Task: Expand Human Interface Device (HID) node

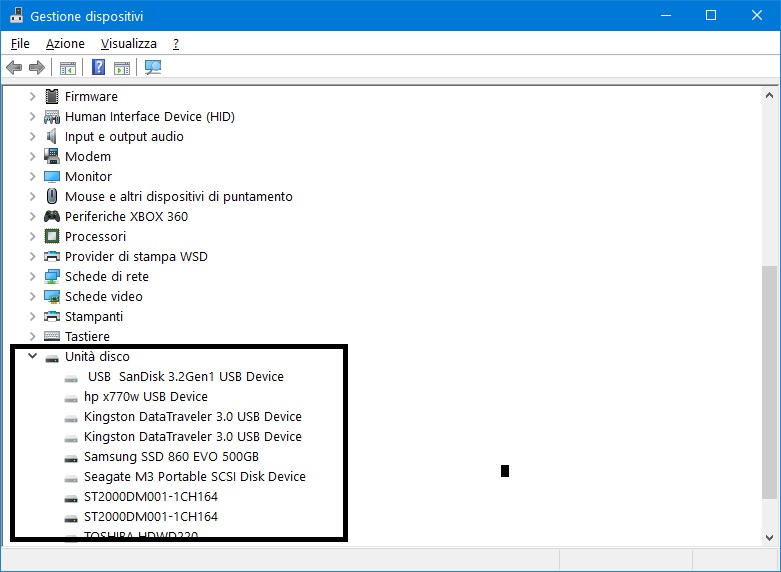Action: point(32,117)
